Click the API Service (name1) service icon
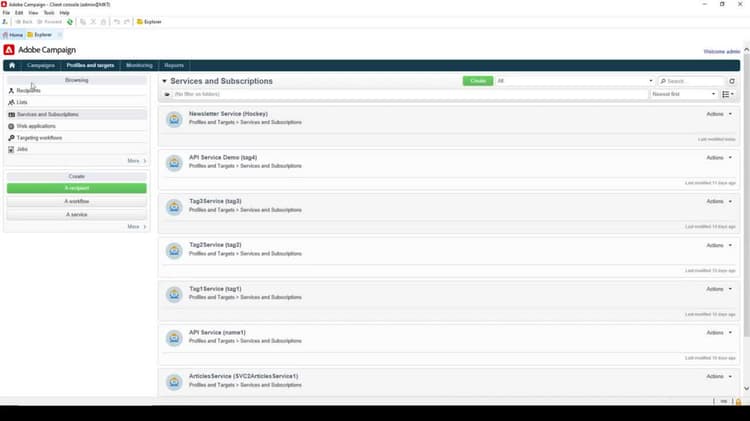750x421 pixels. (174, 338)
